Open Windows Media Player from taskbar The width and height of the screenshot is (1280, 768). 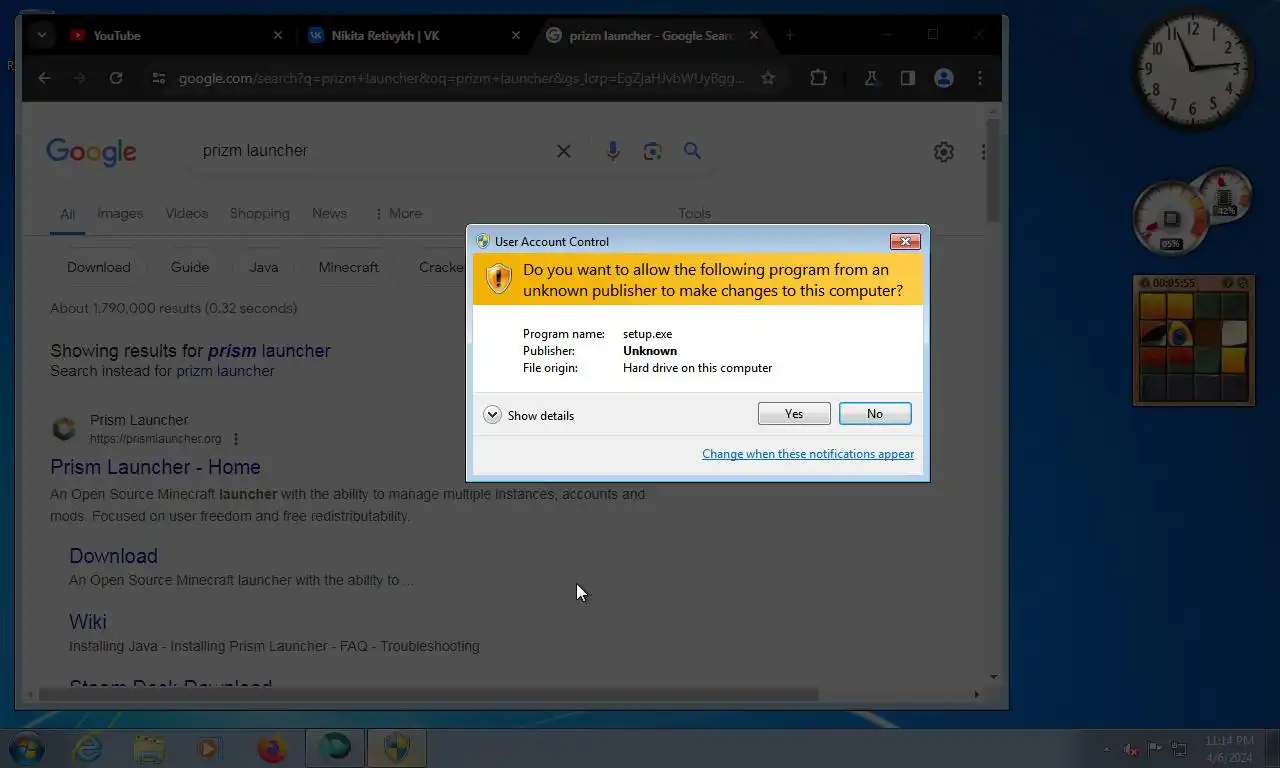[209, 748]
